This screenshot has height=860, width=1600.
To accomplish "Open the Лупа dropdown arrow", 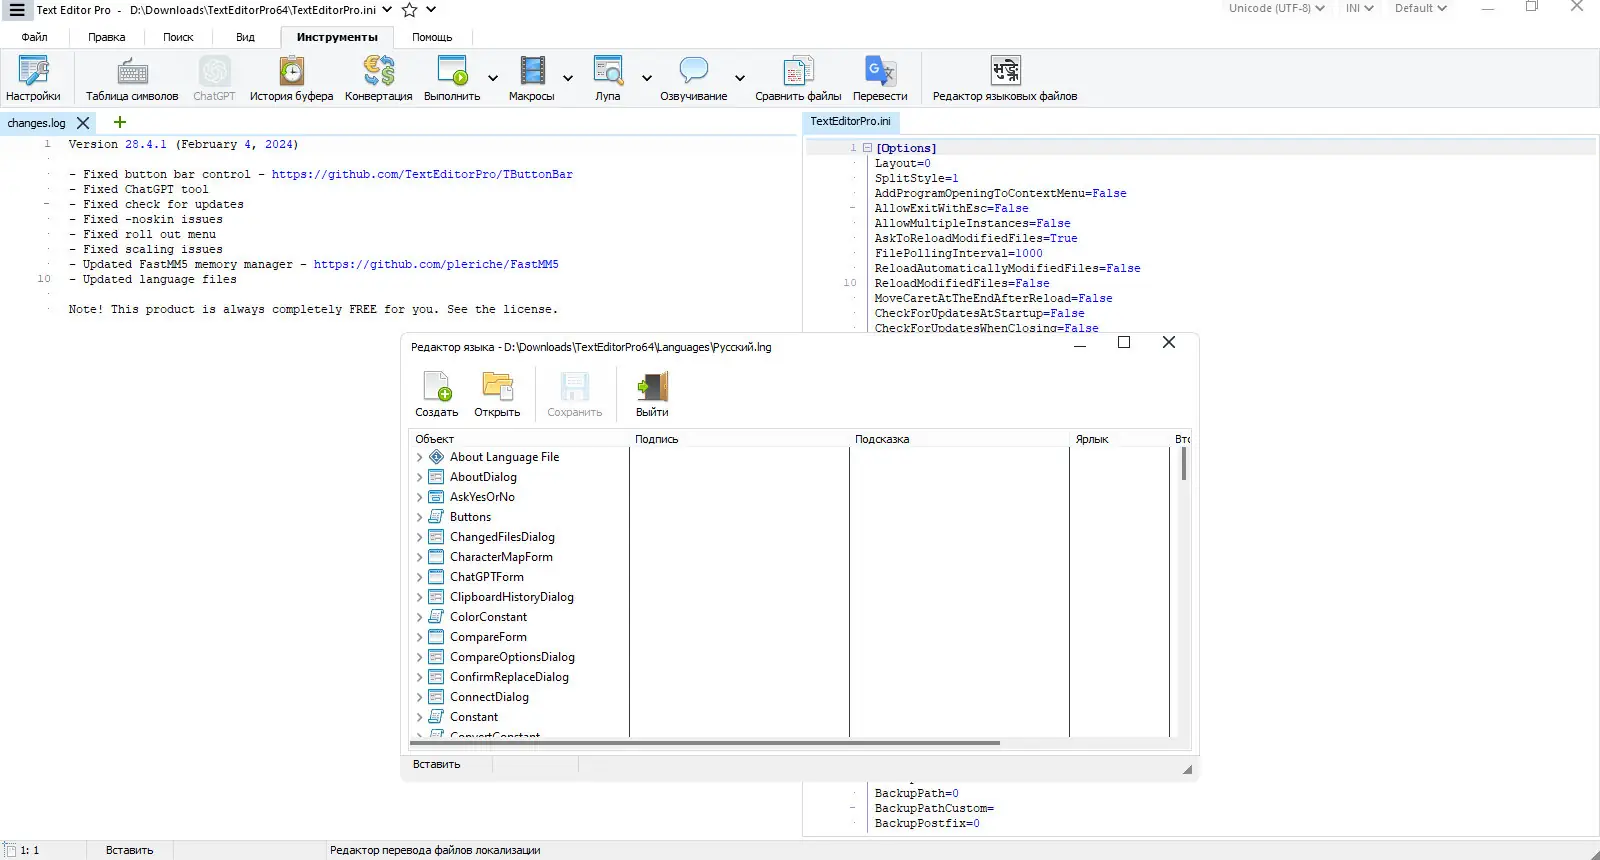I will coord(647,78).
